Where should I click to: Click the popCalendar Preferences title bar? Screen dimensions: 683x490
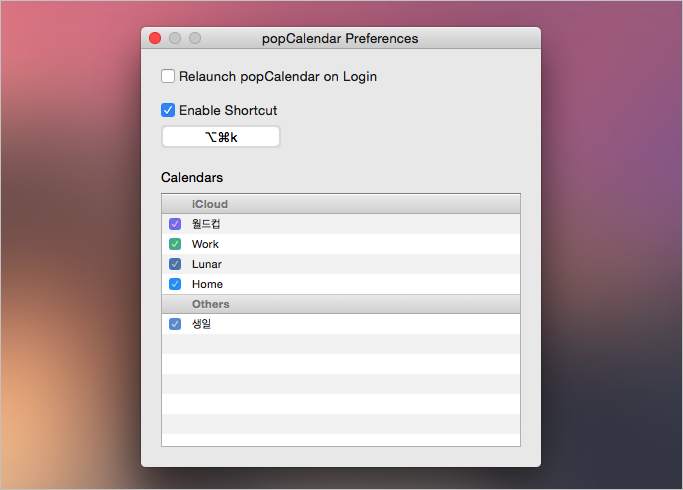[340, 38]
